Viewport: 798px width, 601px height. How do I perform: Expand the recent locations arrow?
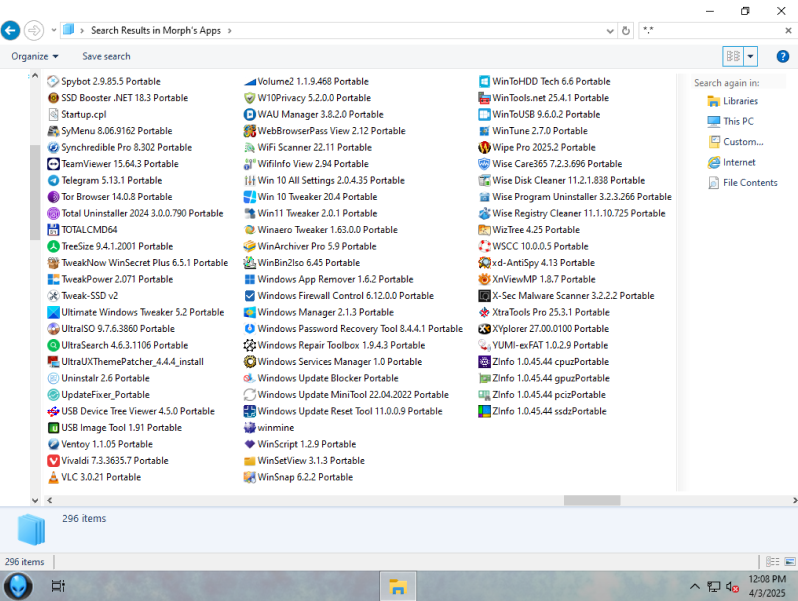click(x=54, y=31)
